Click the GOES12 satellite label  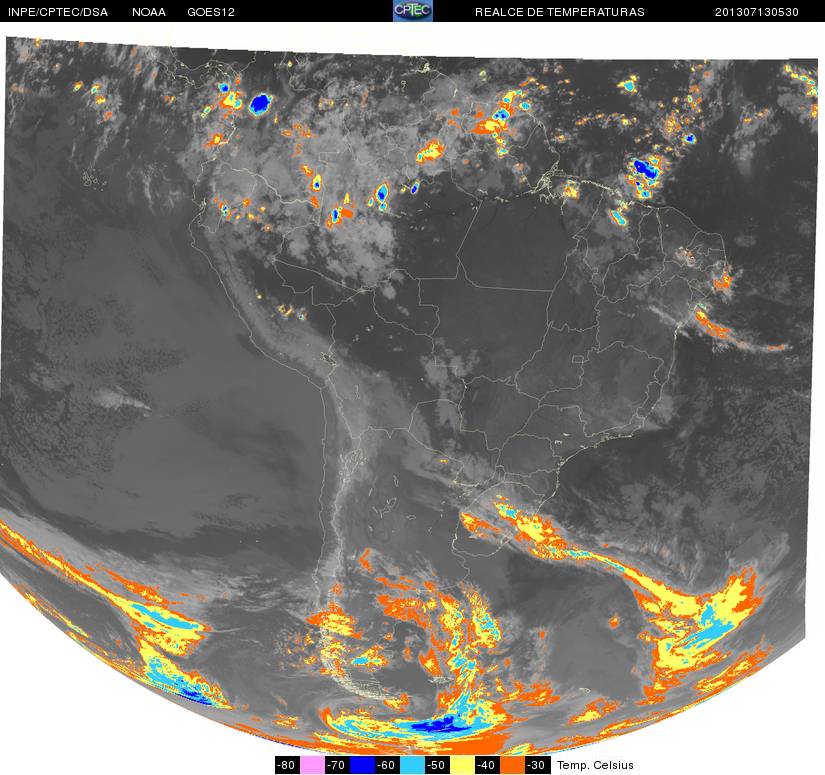211,12
